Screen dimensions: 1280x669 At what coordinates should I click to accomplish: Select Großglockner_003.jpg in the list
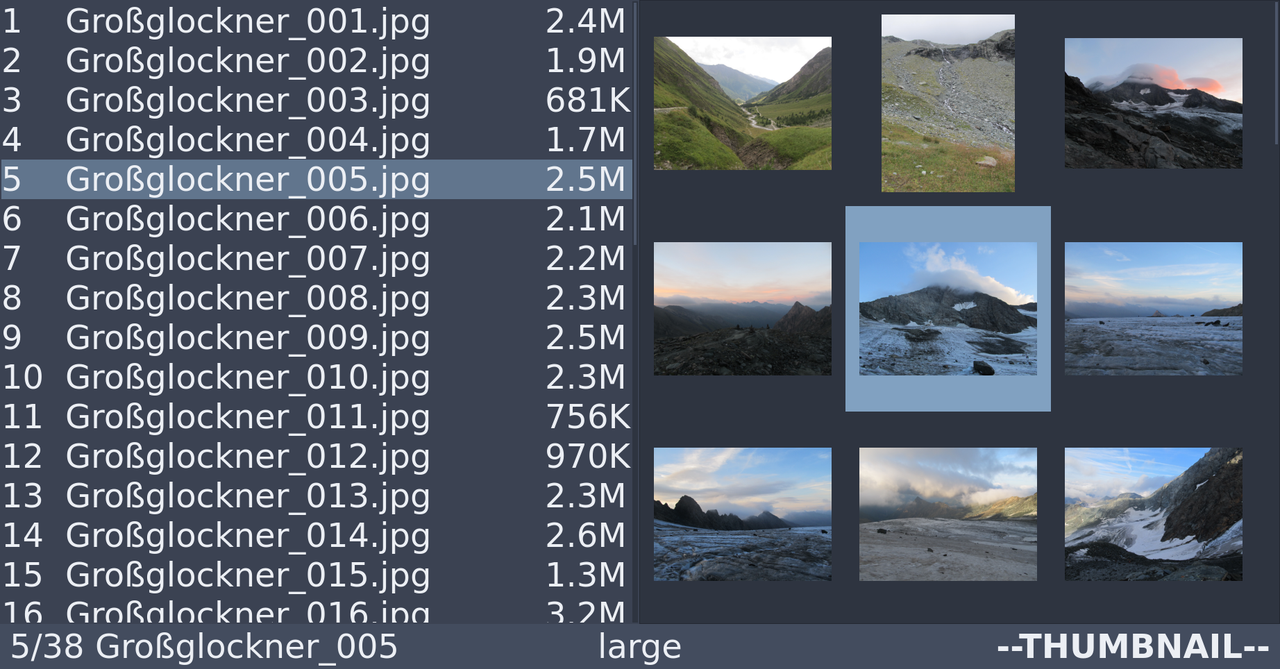click(x=316, y=100)
